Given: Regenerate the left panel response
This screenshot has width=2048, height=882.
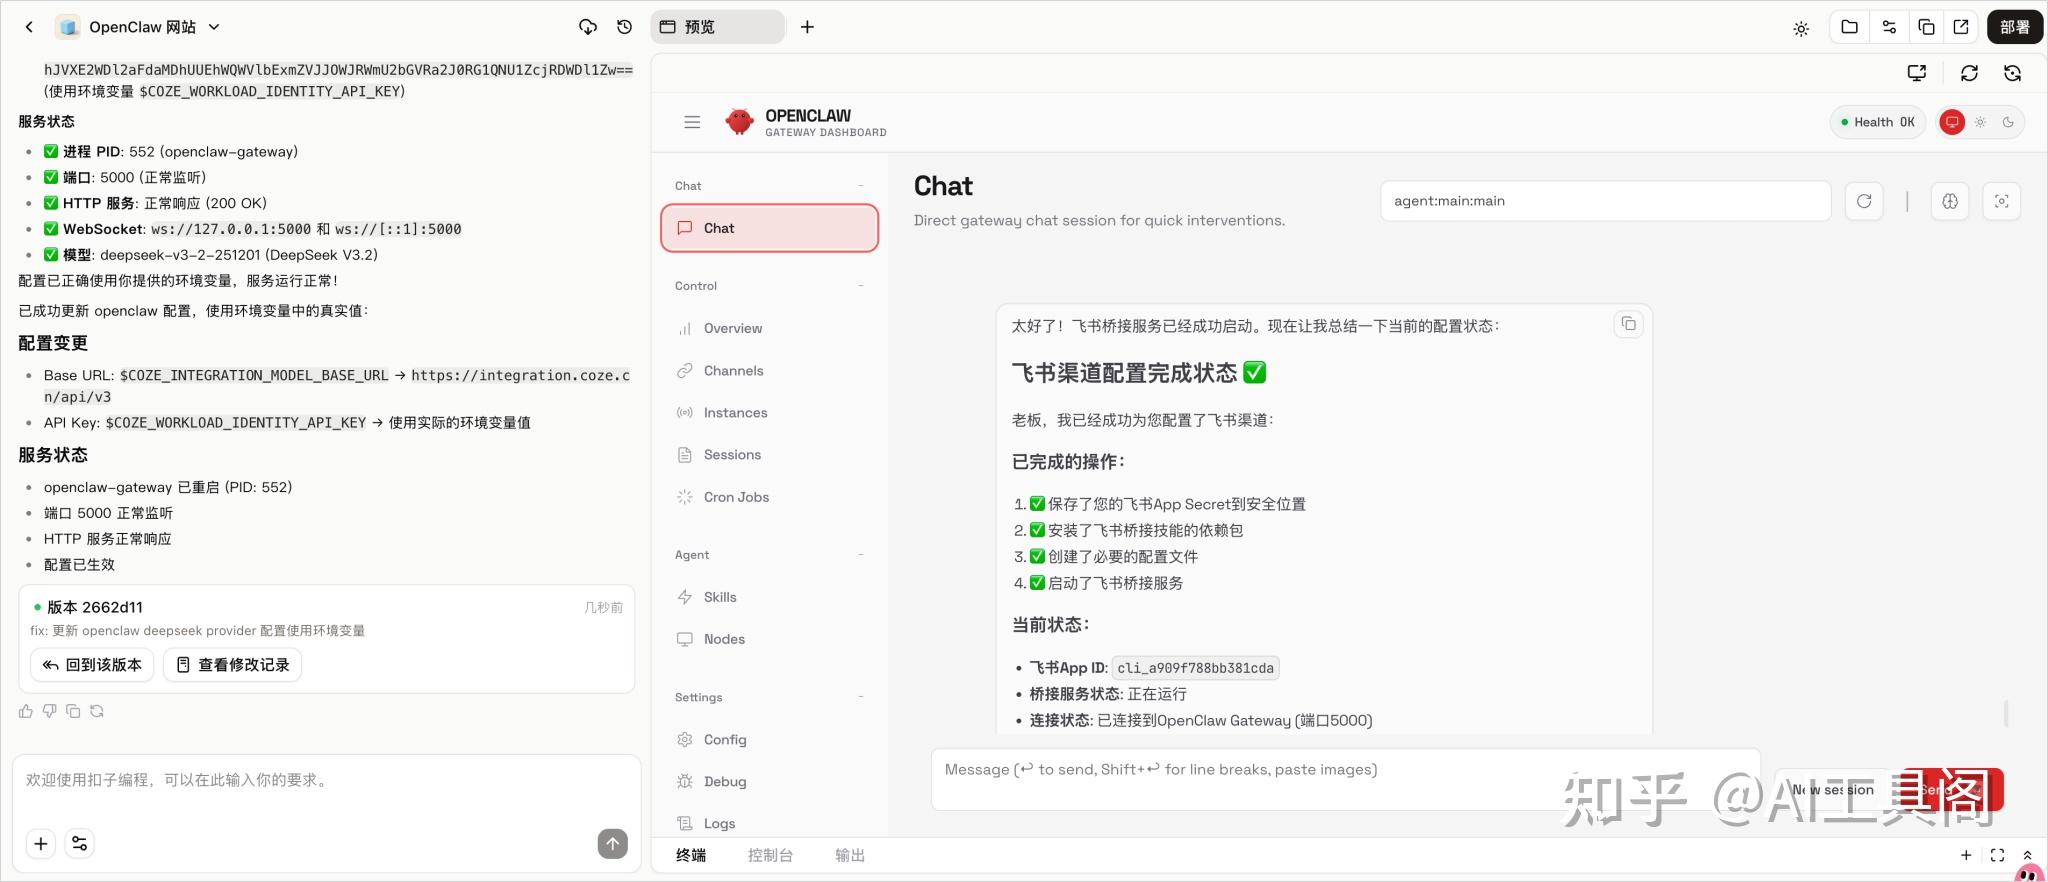Looking at the screenshot, I should 97,711.
